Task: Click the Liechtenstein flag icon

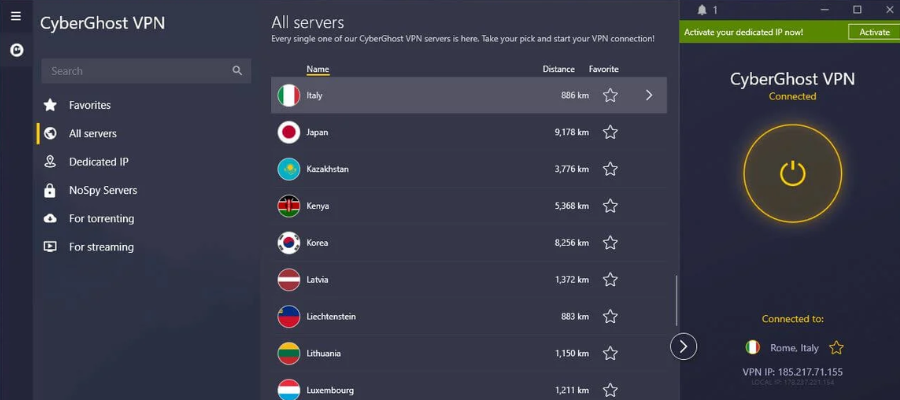Action: (289, 316)
